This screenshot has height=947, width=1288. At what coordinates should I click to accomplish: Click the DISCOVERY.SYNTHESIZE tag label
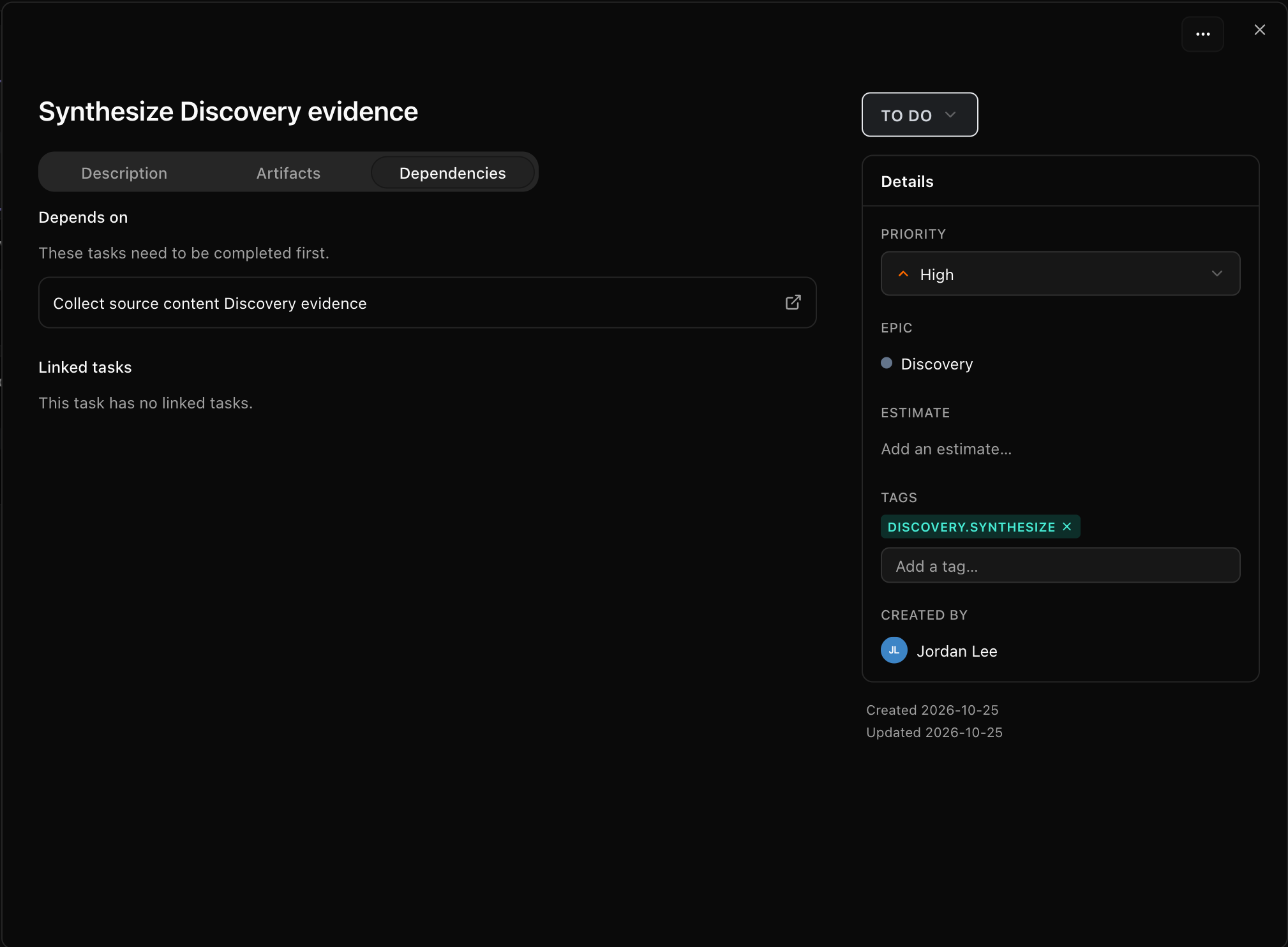[x=971, y=527]
